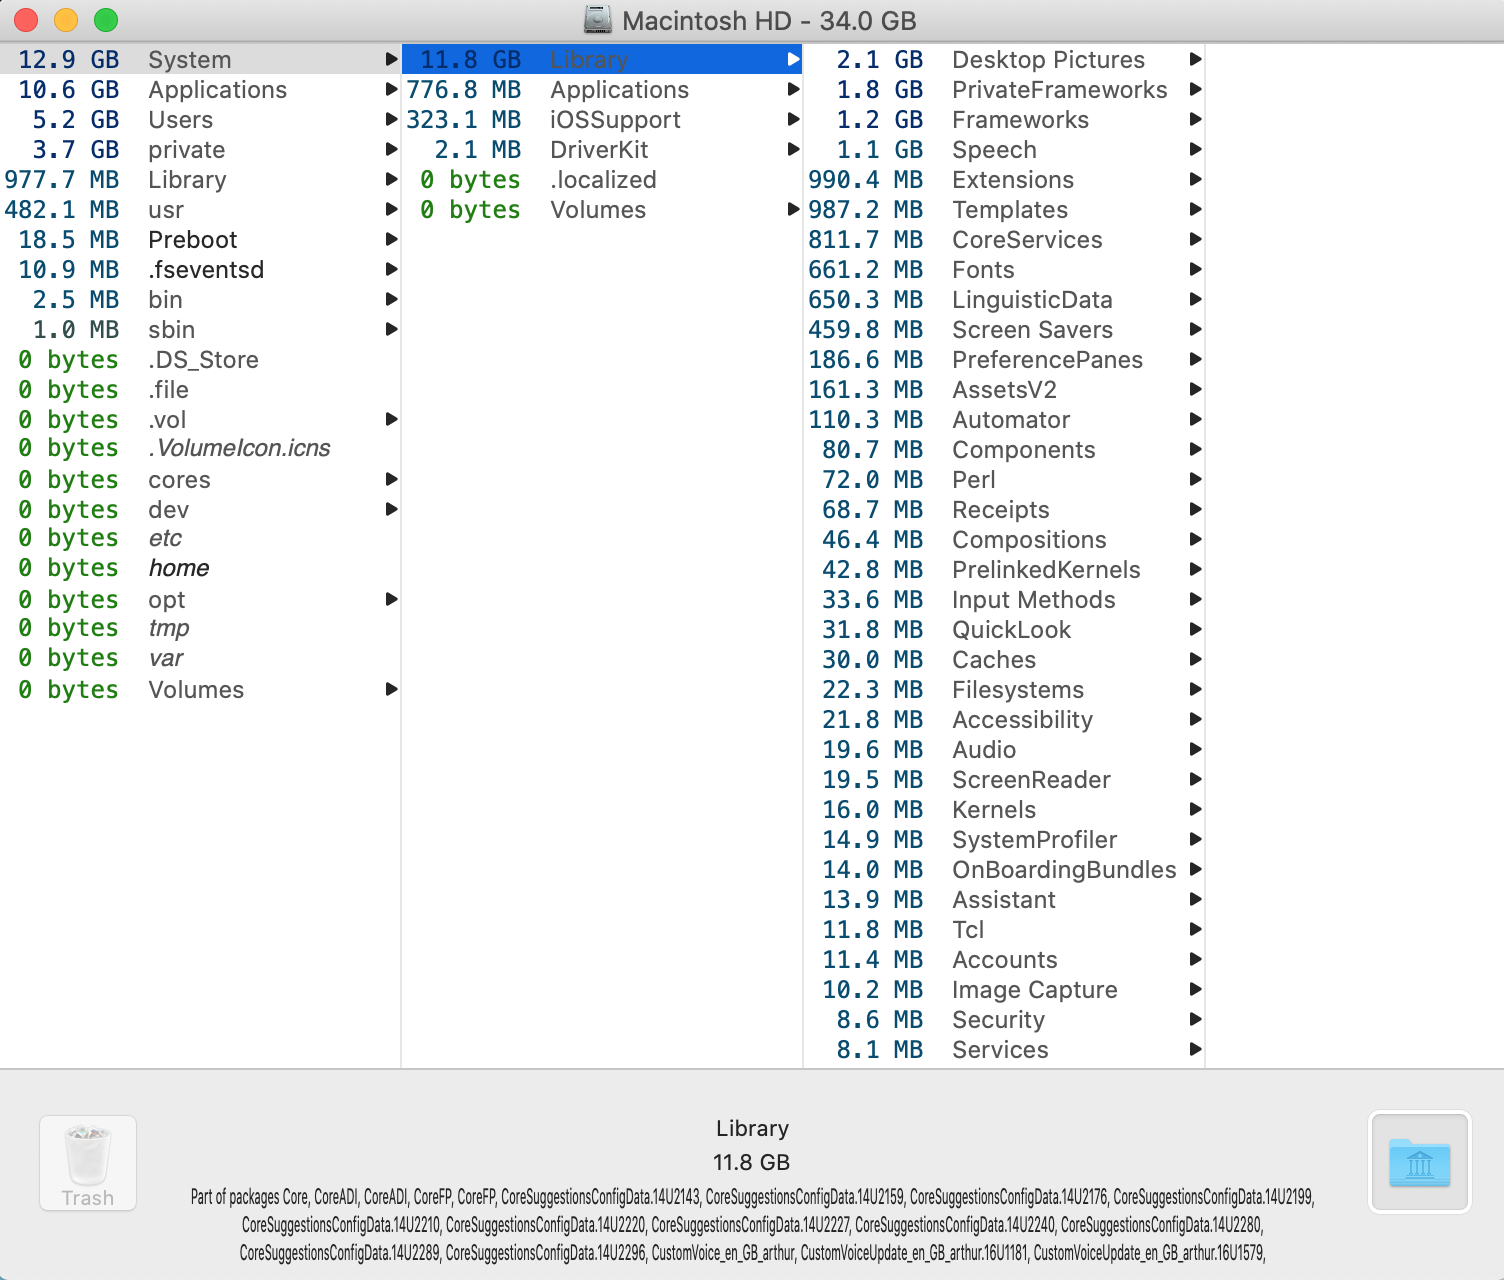Select the Extensions folder row
This screenshot has height=1280, width=1504.
click(x=1004, y=180)
